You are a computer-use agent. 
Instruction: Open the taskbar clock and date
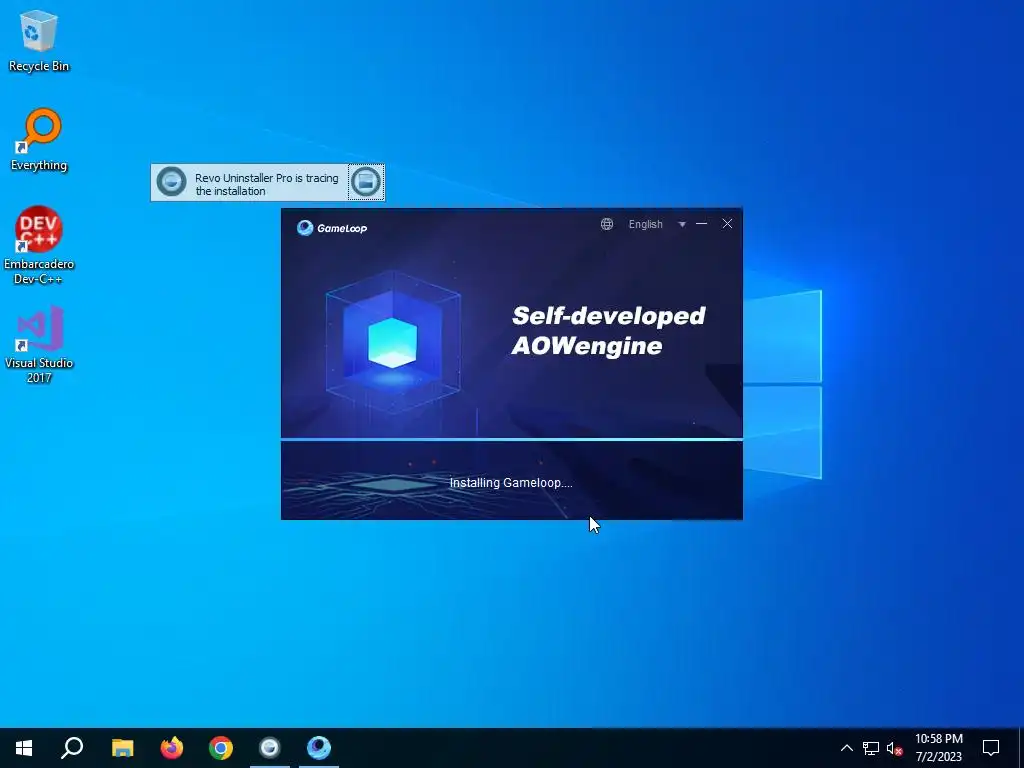[x=938, y=748]
